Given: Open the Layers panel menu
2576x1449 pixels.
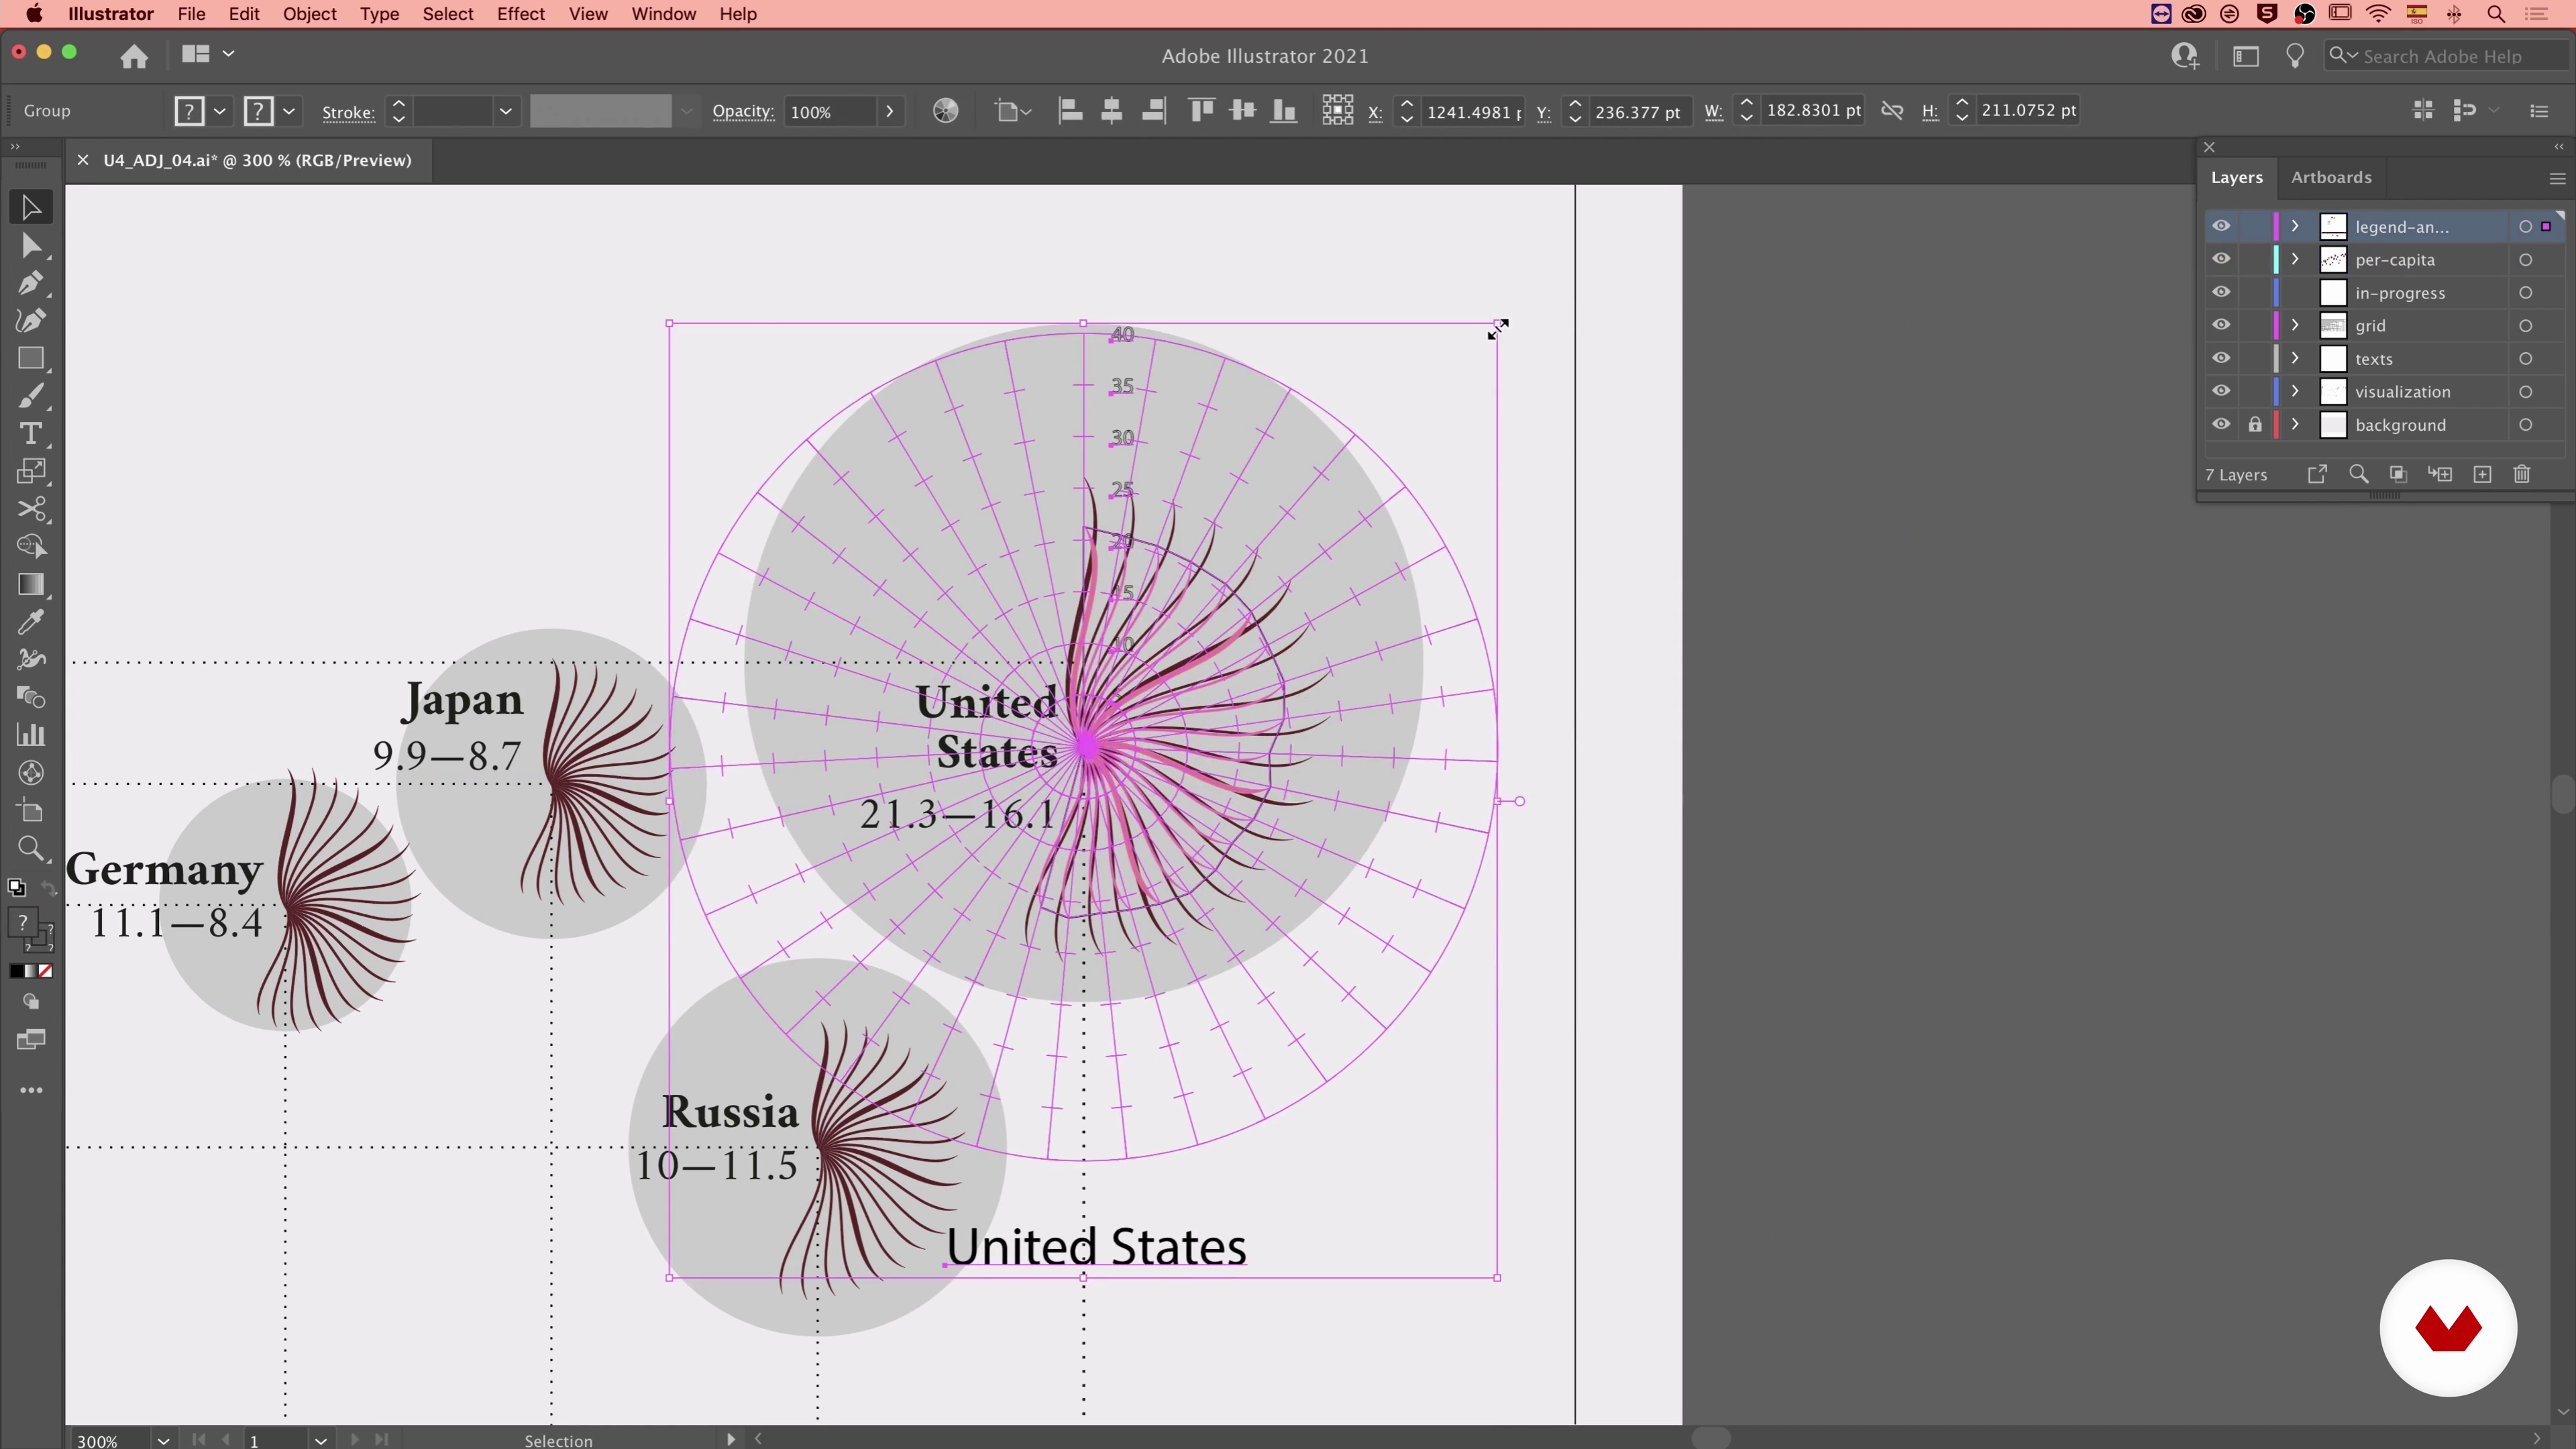Looking at the screenshot, I should (x=2557, y=178).
